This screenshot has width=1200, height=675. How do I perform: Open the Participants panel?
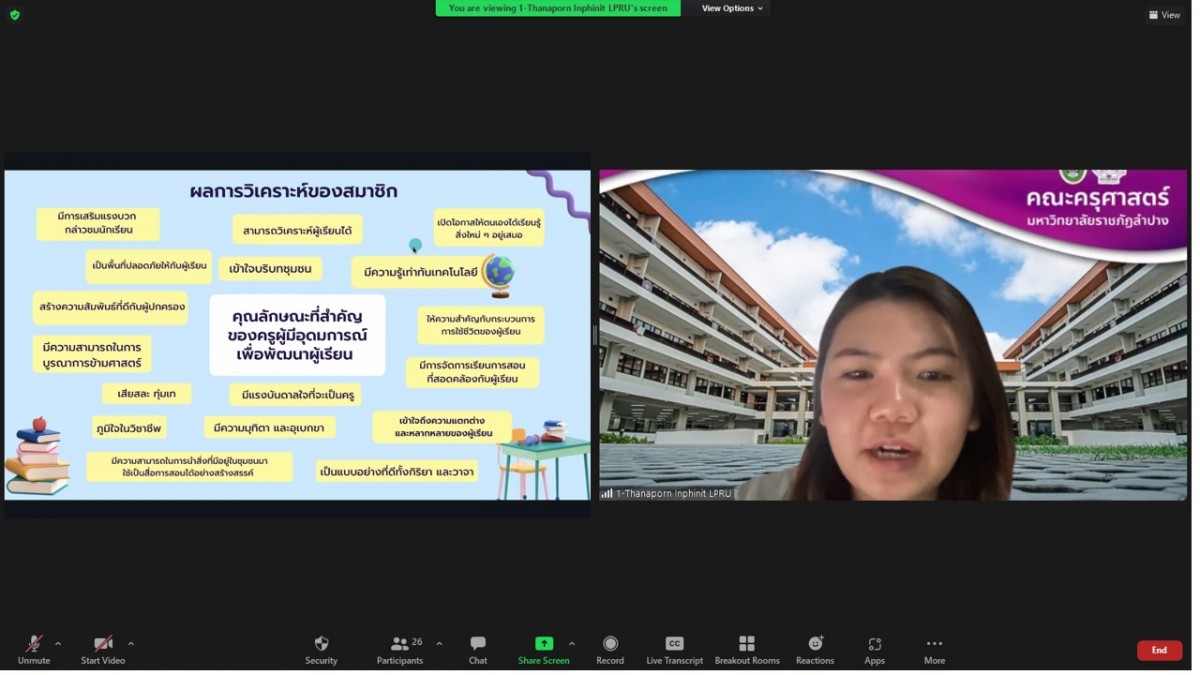(x=400, y=644)
